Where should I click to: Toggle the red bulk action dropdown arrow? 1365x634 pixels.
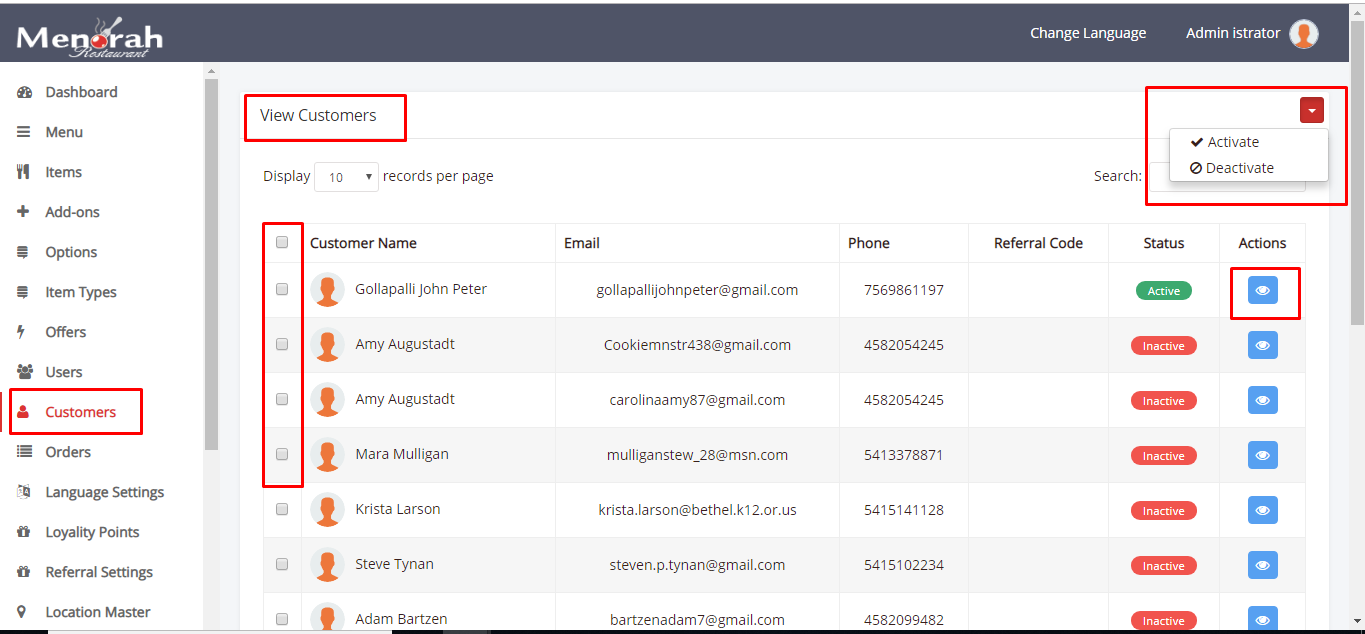pyautogui.click(x=1311, y=110)
